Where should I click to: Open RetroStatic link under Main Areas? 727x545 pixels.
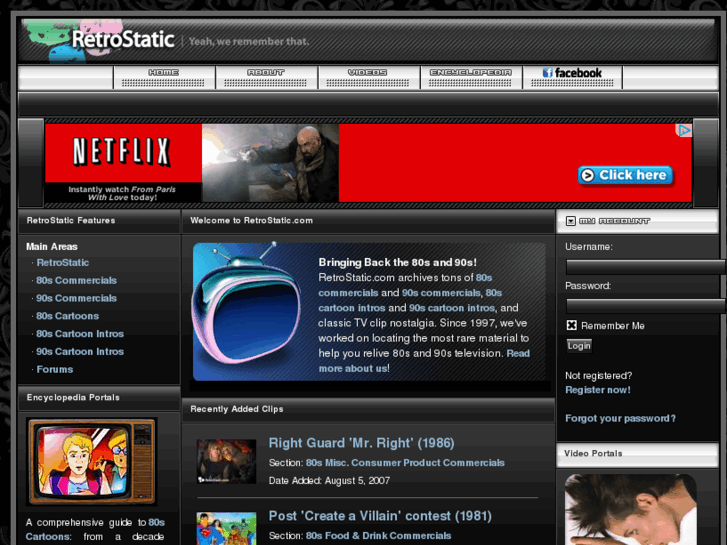point(63,263)
